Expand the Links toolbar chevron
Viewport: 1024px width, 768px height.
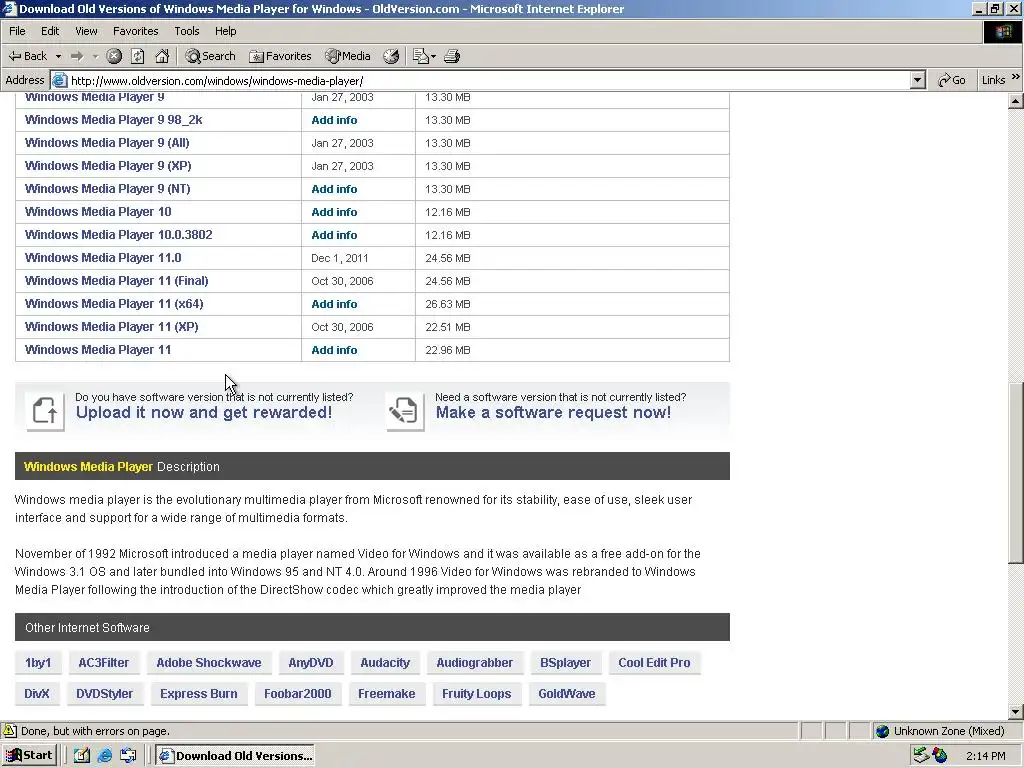click(1016, 78)
